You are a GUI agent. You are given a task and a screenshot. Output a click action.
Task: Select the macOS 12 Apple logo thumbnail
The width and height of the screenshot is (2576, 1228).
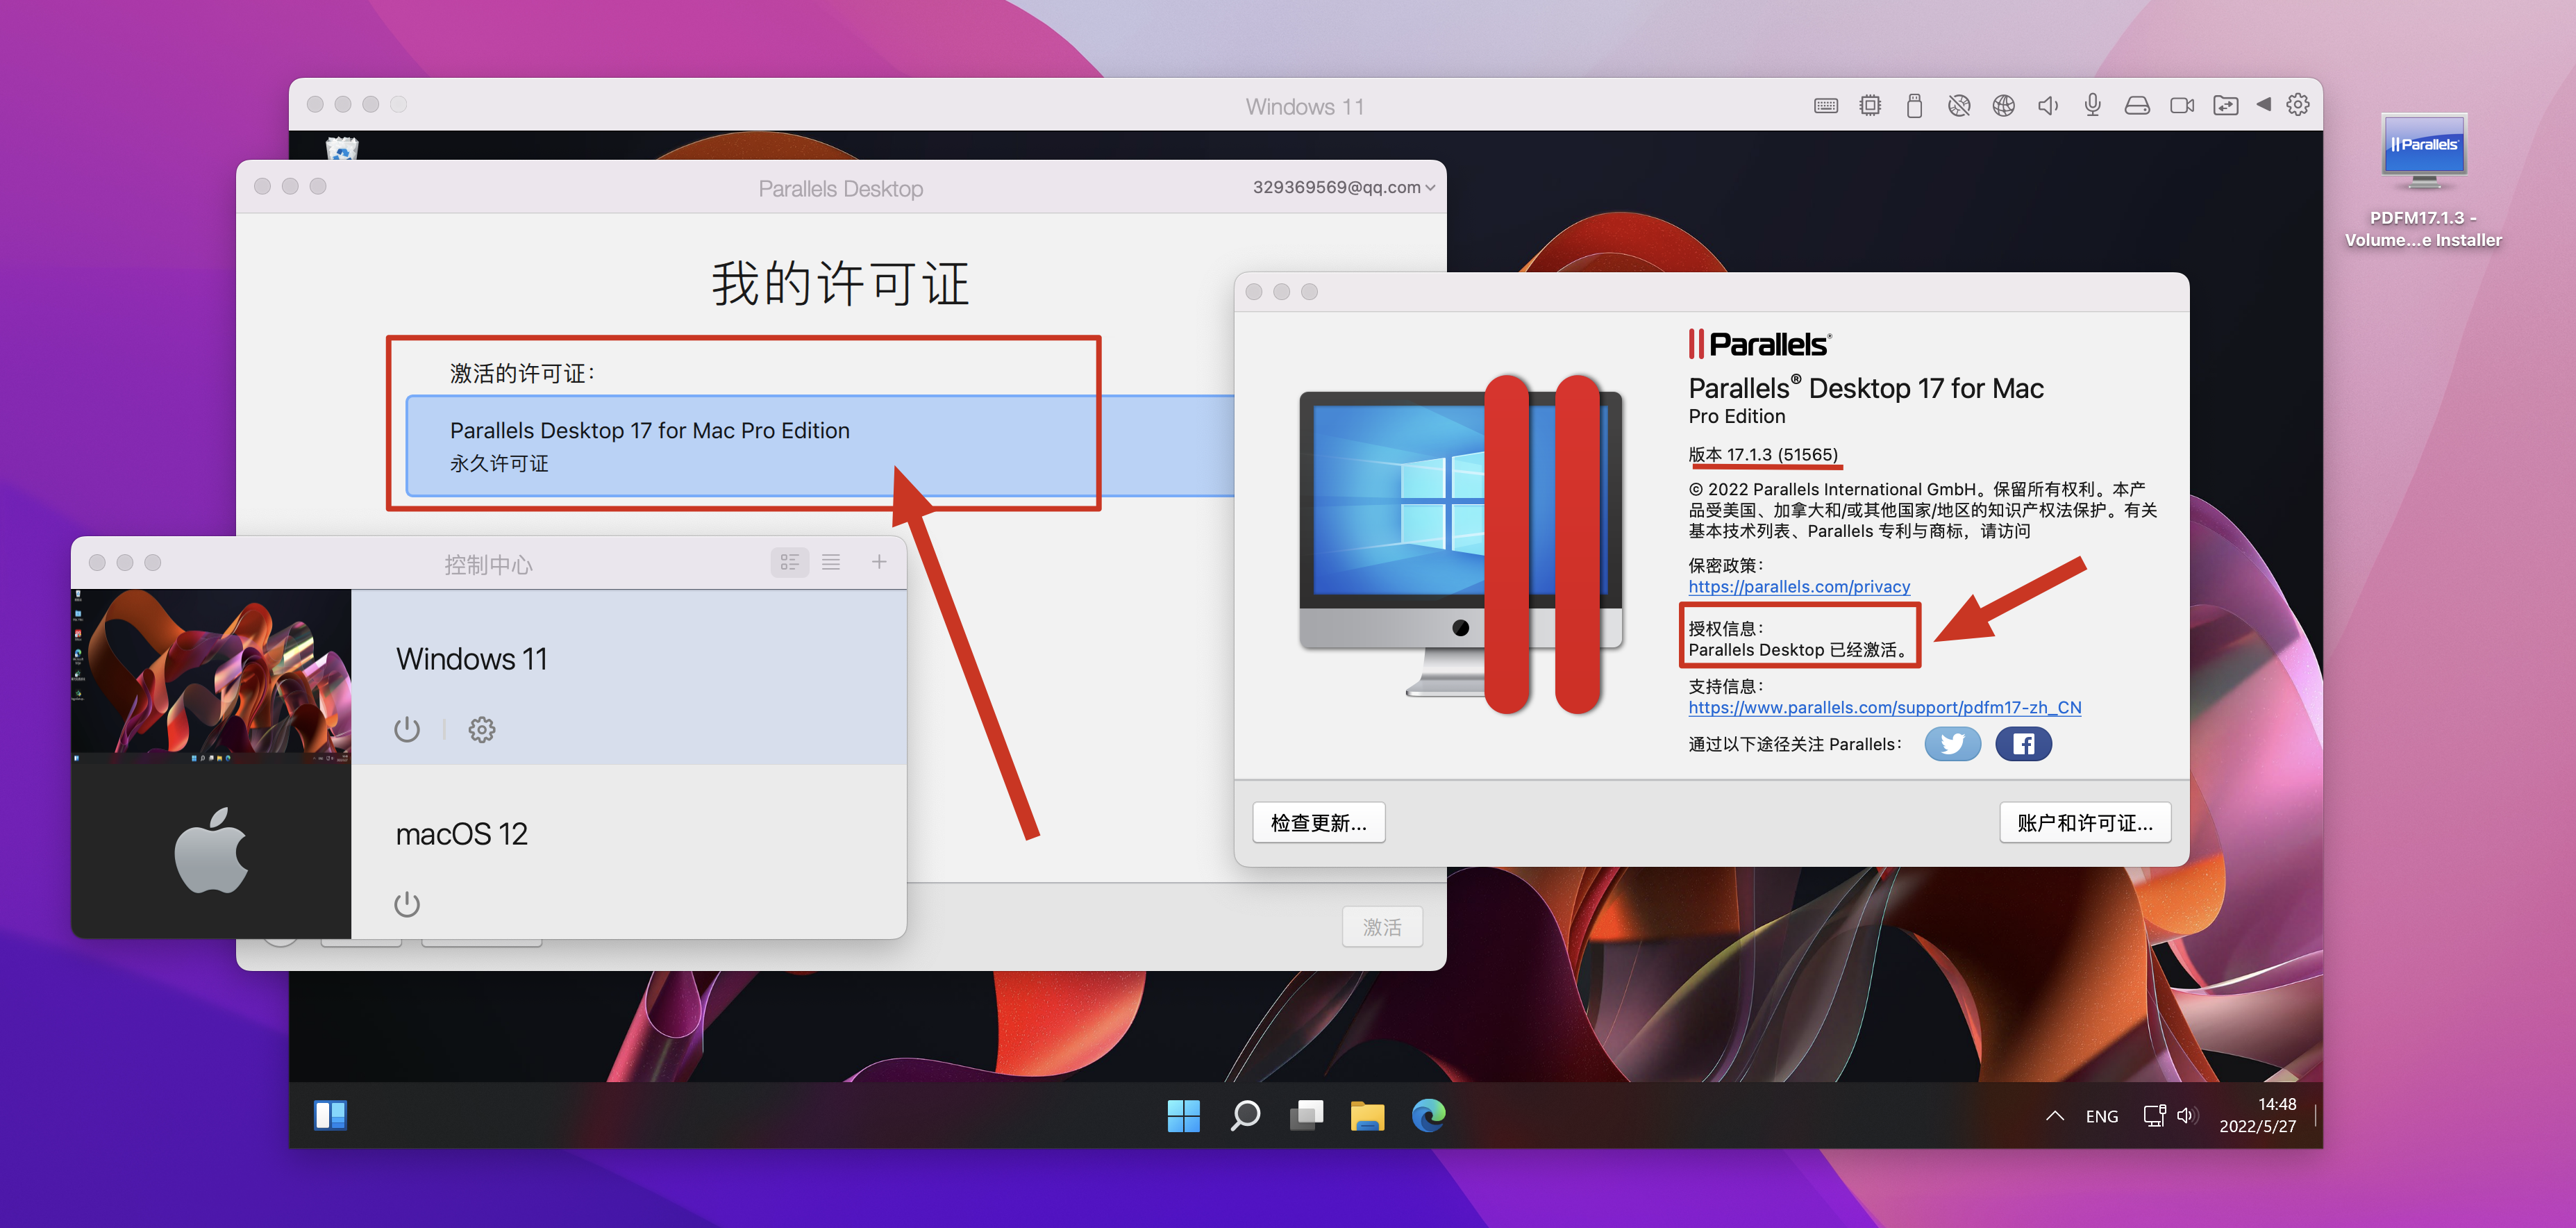coord(211,852)
